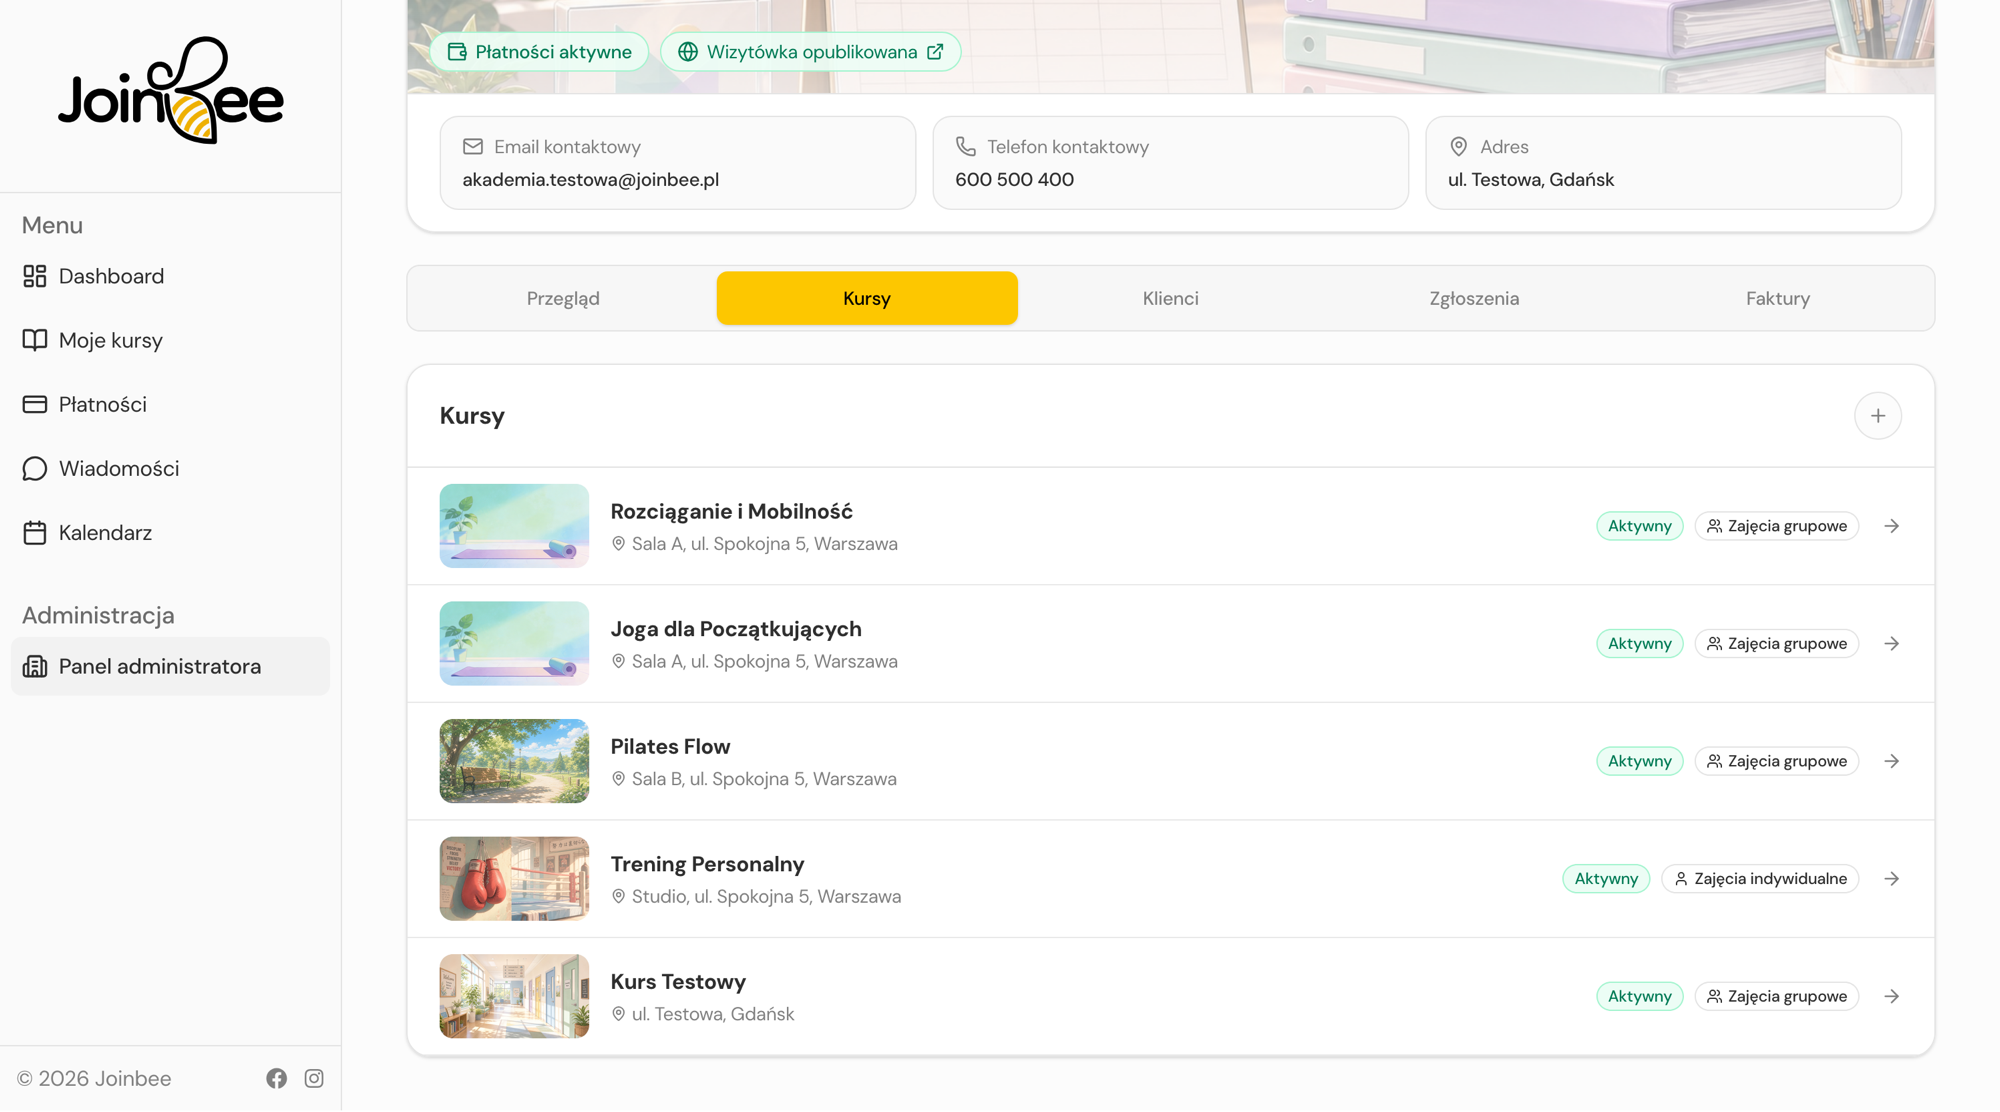Click the Dashboard grid icon

35,276
